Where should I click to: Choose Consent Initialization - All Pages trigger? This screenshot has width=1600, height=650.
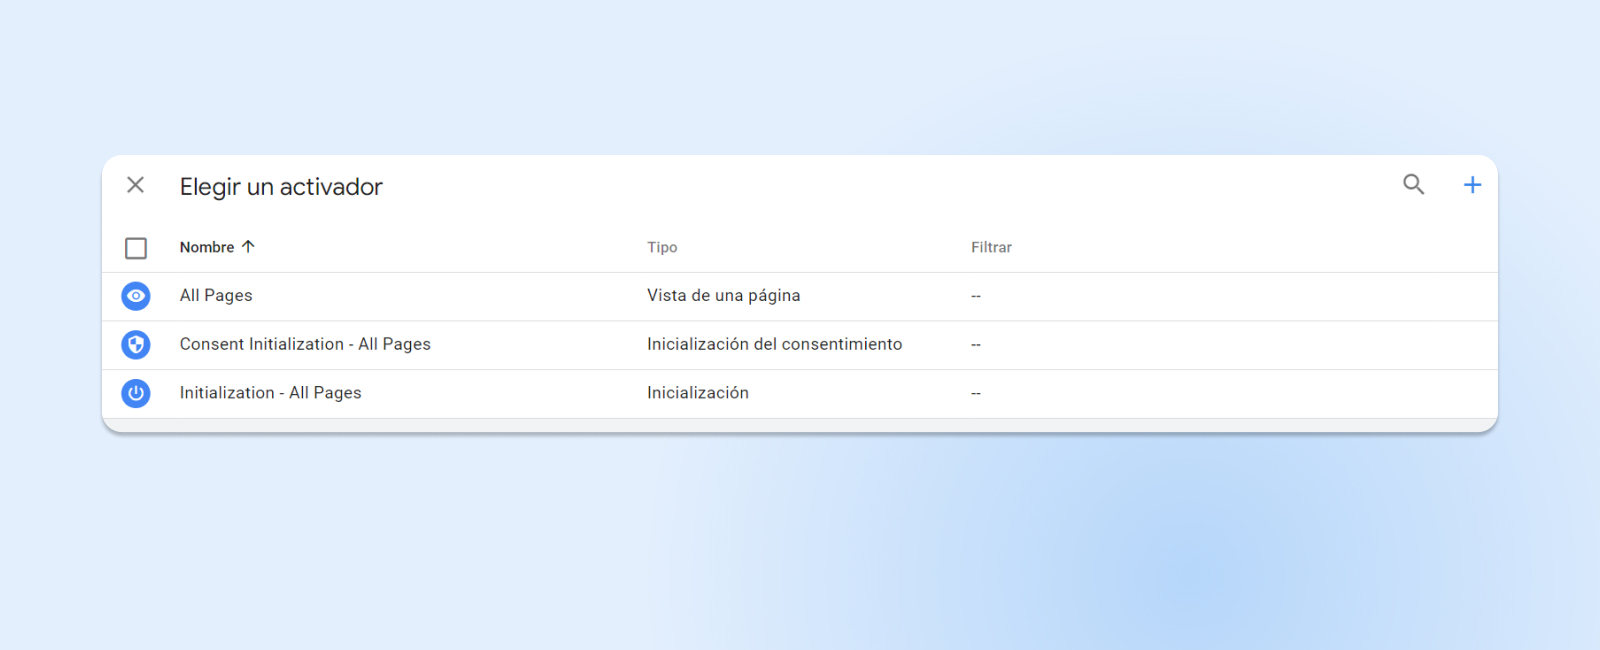[x=305, y=344]
